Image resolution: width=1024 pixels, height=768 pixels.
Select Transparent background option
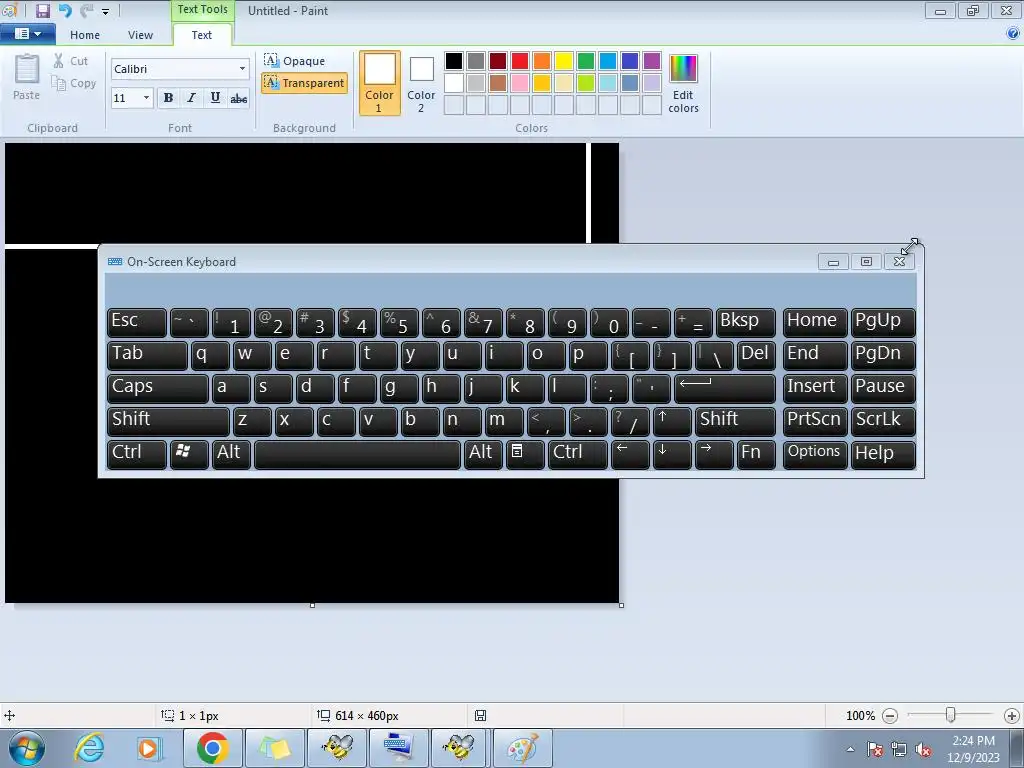(x=304, y=83)
